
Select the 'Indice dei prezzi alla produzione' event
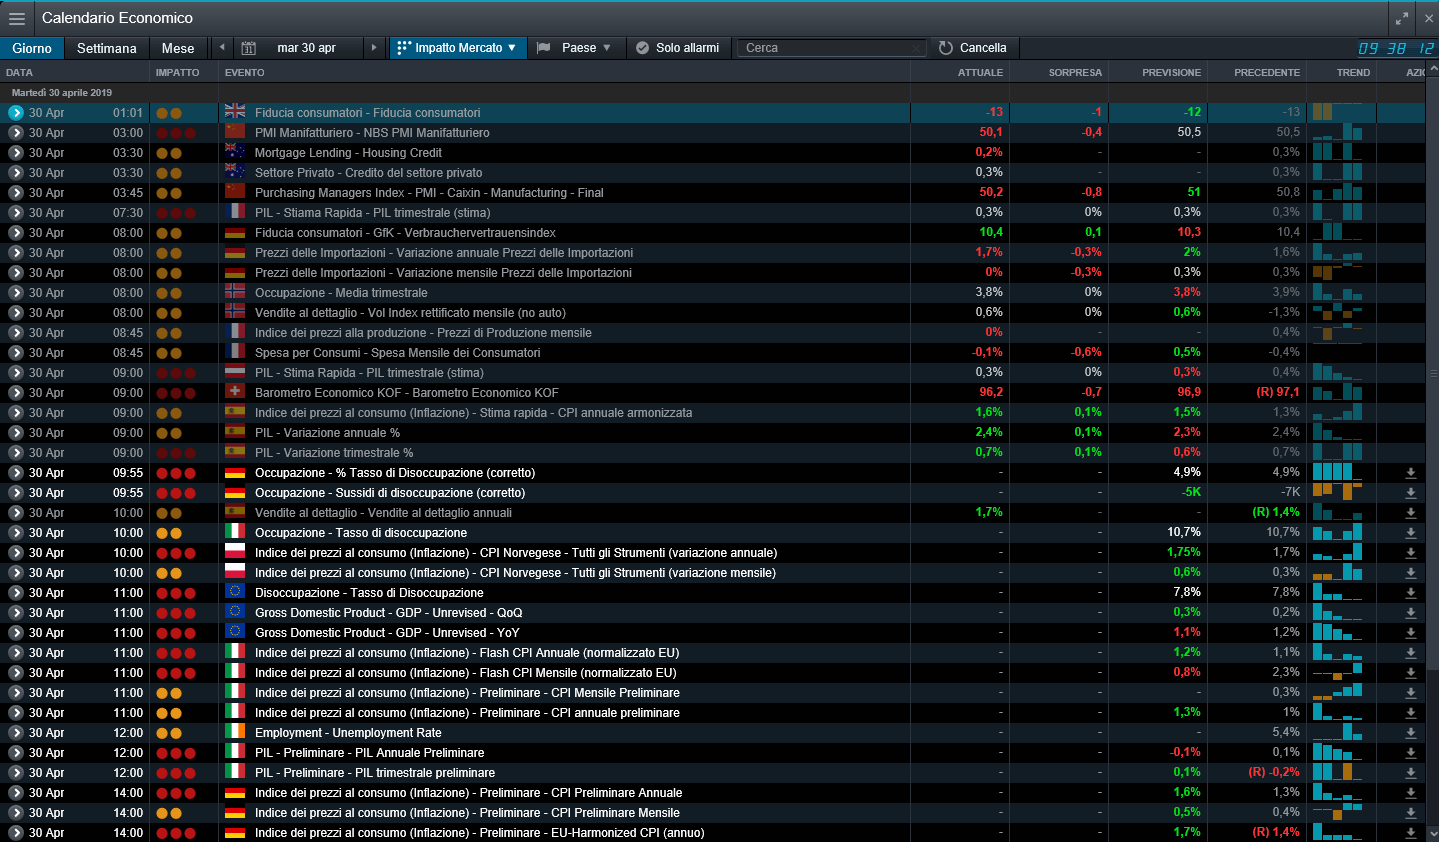tap(423, 333)
